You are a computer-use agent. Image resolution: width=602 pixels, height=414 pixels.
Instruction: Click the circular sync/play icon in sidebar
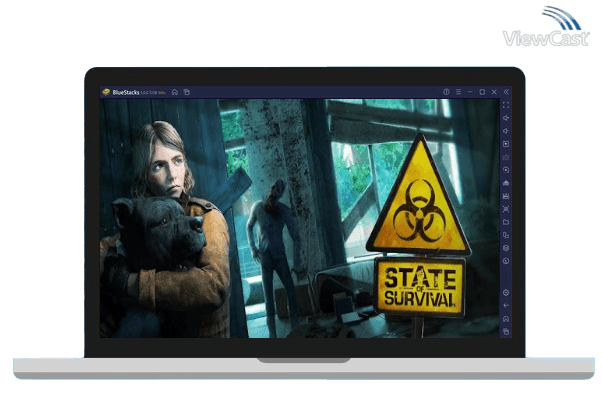(x=506, y=170)
